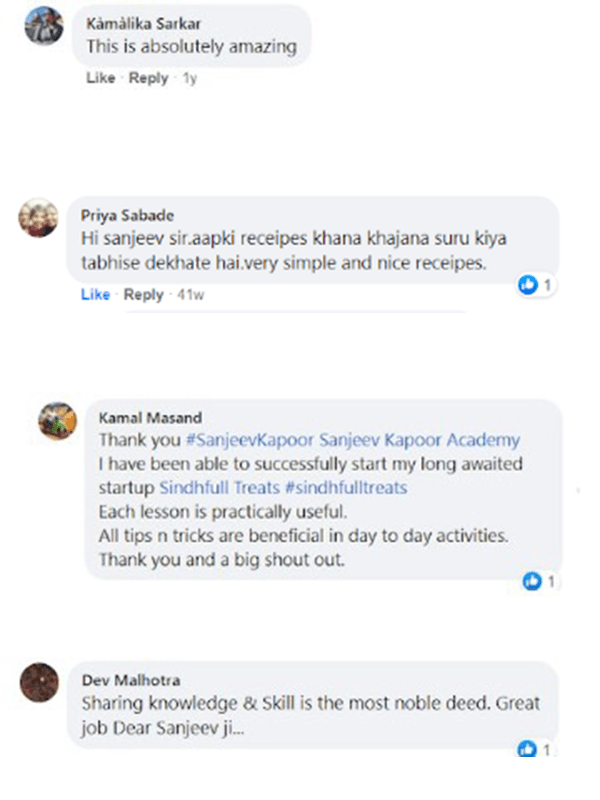Open Dev Malhotra's profile name
This screenshot has width=600, height=800.
(132, 680)
